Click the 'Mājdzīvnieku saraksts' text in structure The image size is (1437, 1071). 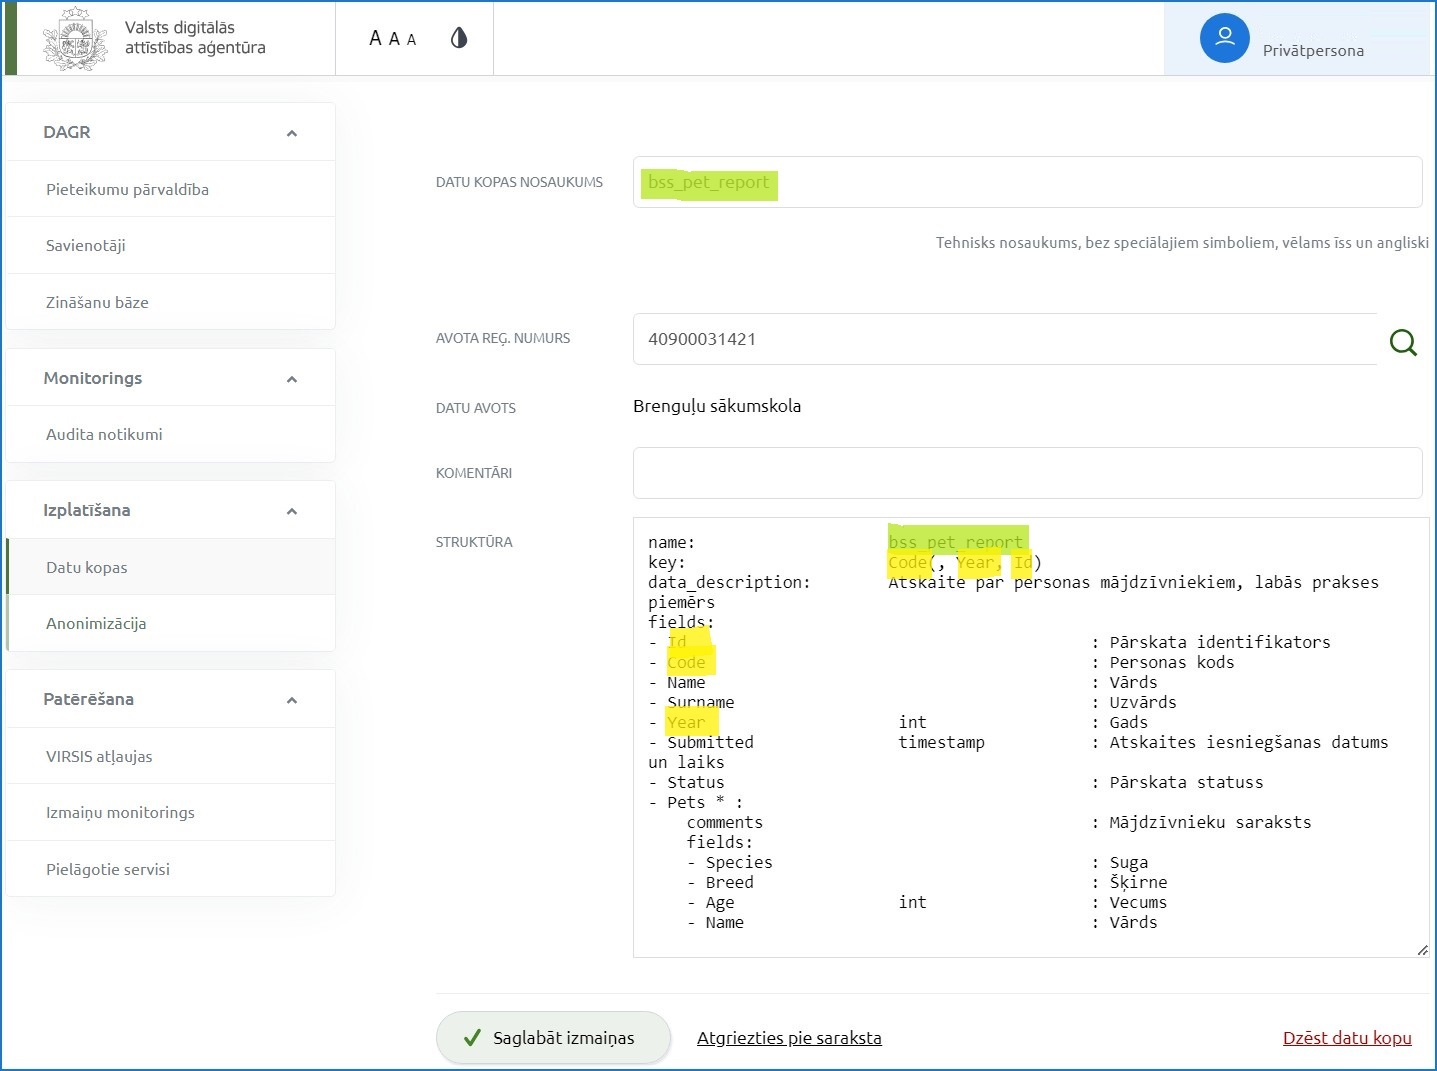pos(1210,822)
